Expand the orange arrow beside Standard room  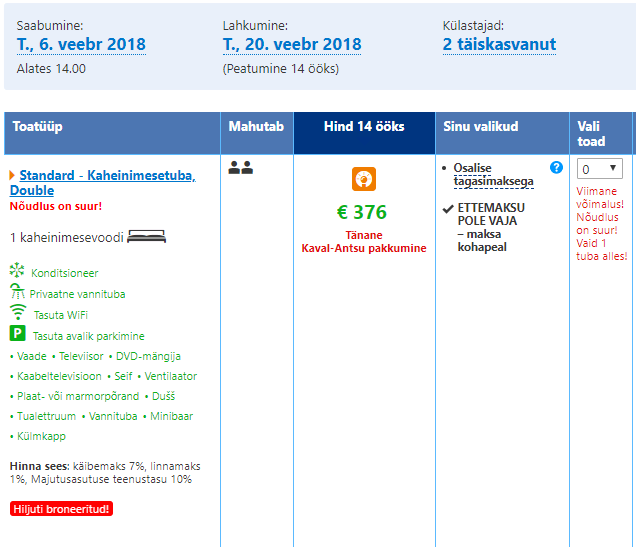[12, 176]
